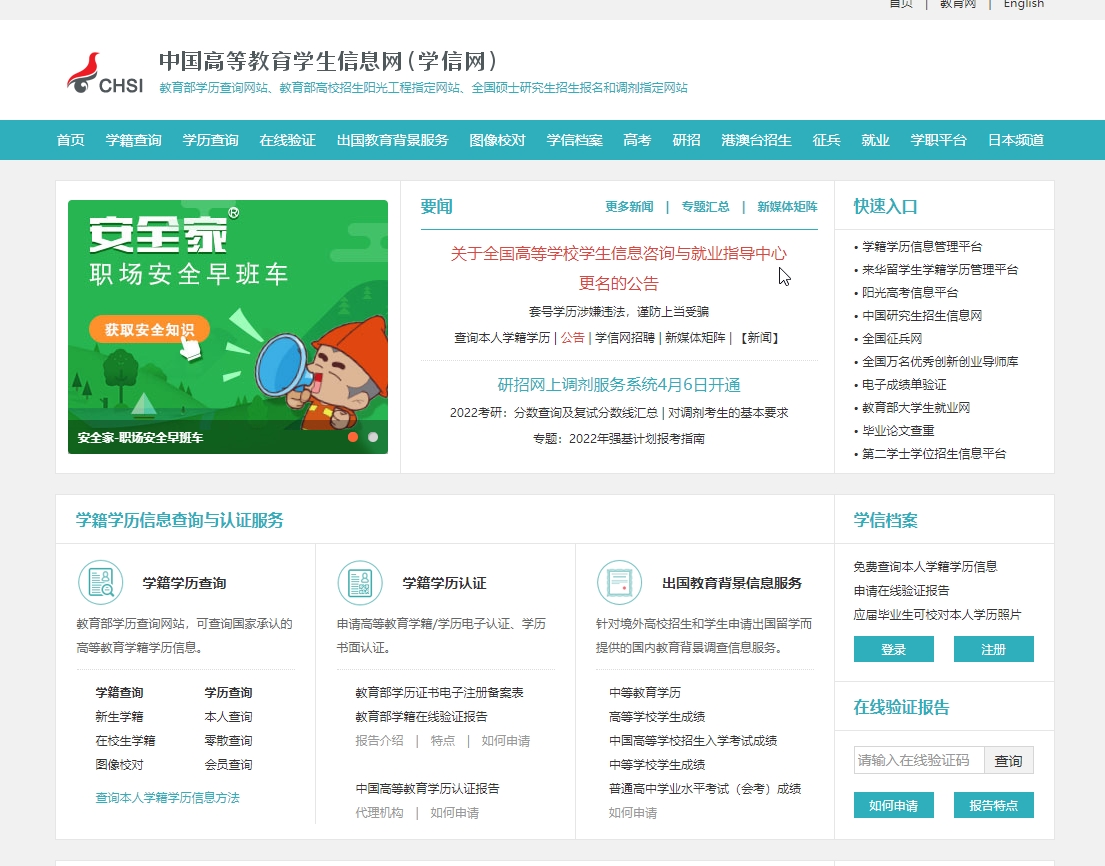Open 套号学历涉嫌违法 notice link
The width and height of the screenshot is (1105, 866).
point(619,311)
